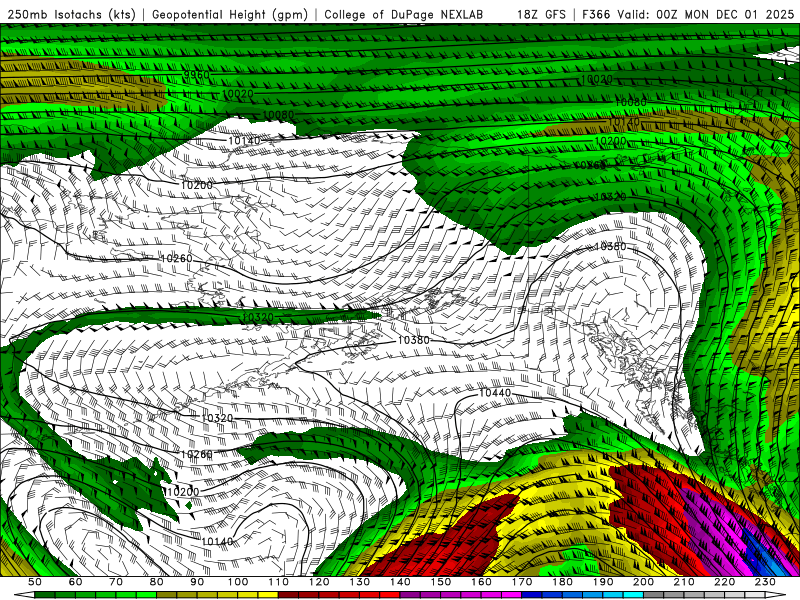This screenshot has width=800, height=600.
Task: Click the 150 value on the color scale
Action: (x=441, y=582)
